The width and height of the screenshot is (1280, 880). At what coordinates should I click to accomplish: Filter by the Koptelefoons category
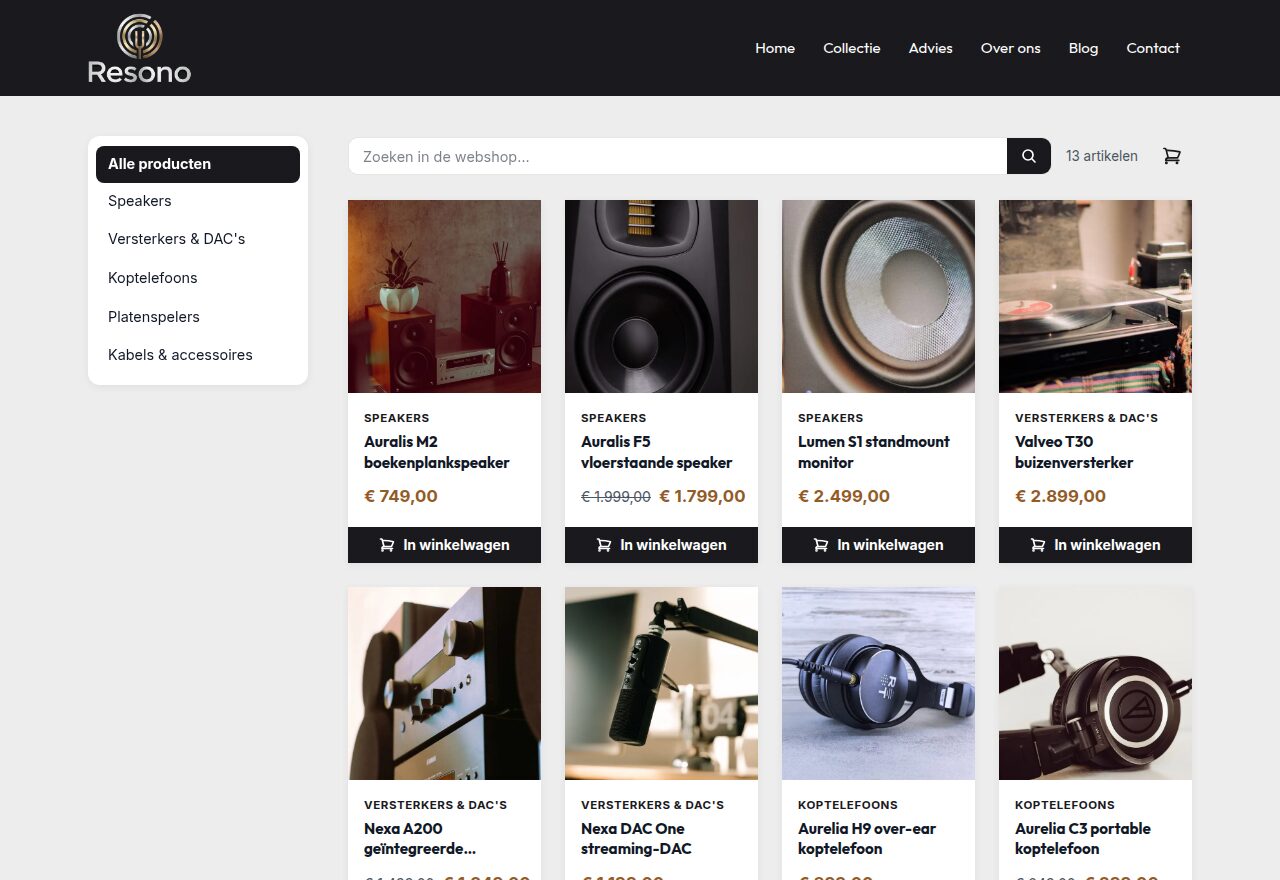point(198,278)
